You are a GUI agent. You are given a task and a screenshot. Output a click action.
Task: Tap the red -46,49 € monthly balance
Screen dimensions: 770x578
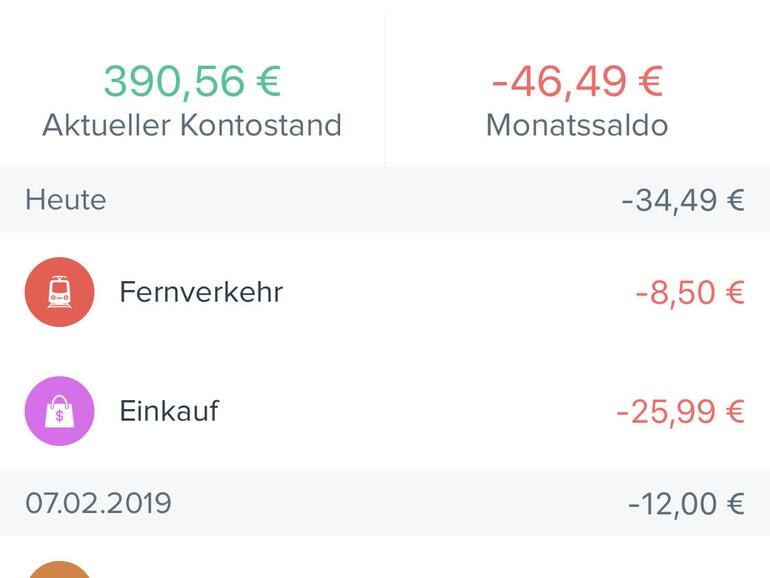577,81
